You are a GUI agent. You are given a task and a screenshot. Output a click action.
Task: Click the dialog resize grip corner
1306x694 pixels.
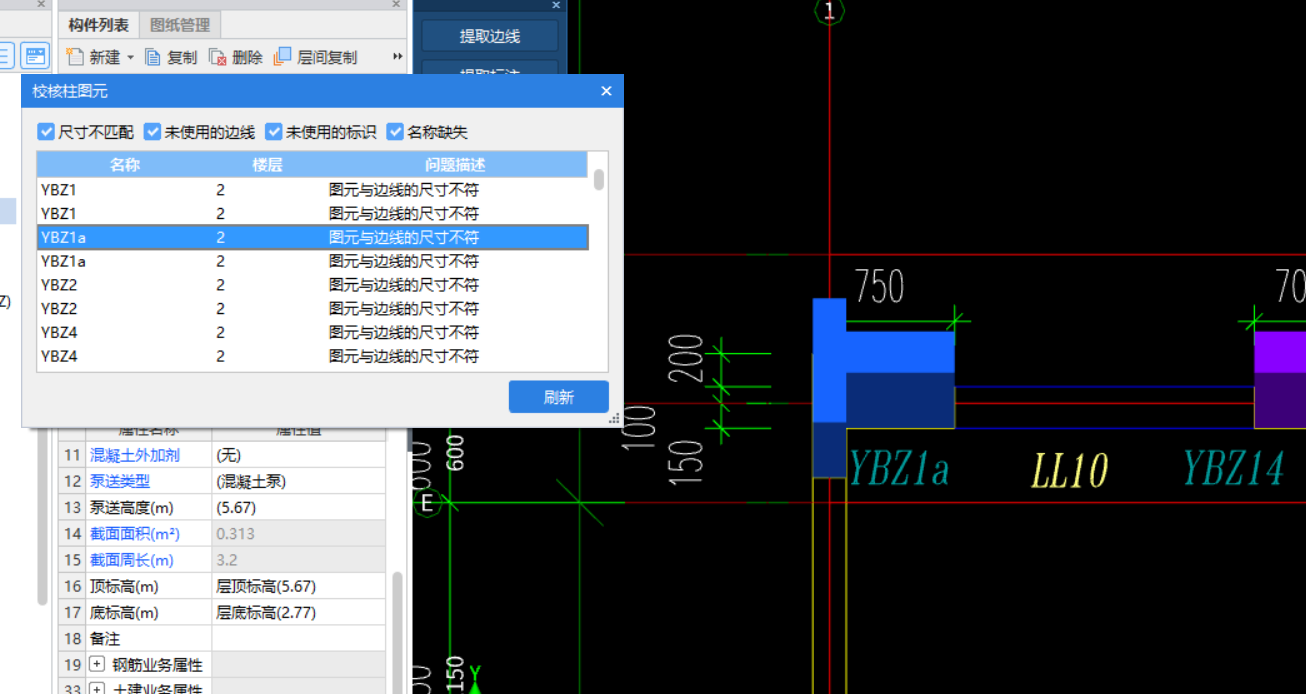point(615,419)
